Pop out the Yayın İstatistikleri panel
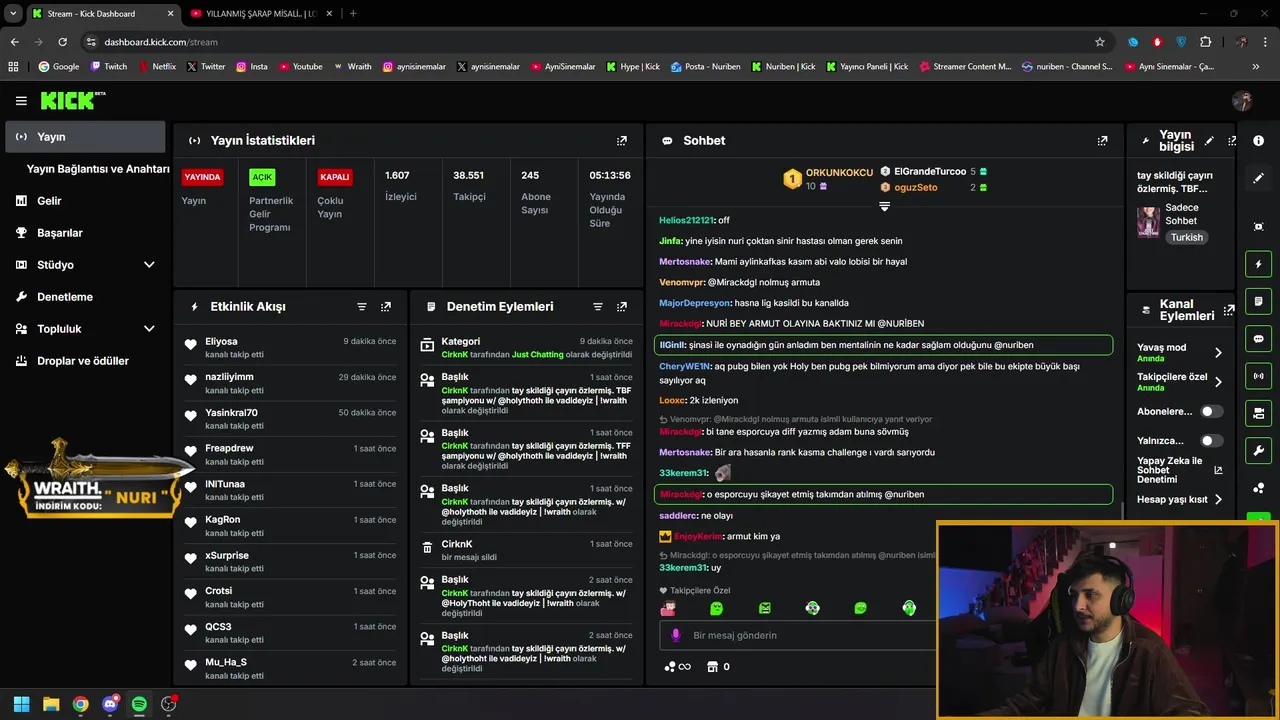This screenshot has width=1280, height=720. click(x=622, y=141)
